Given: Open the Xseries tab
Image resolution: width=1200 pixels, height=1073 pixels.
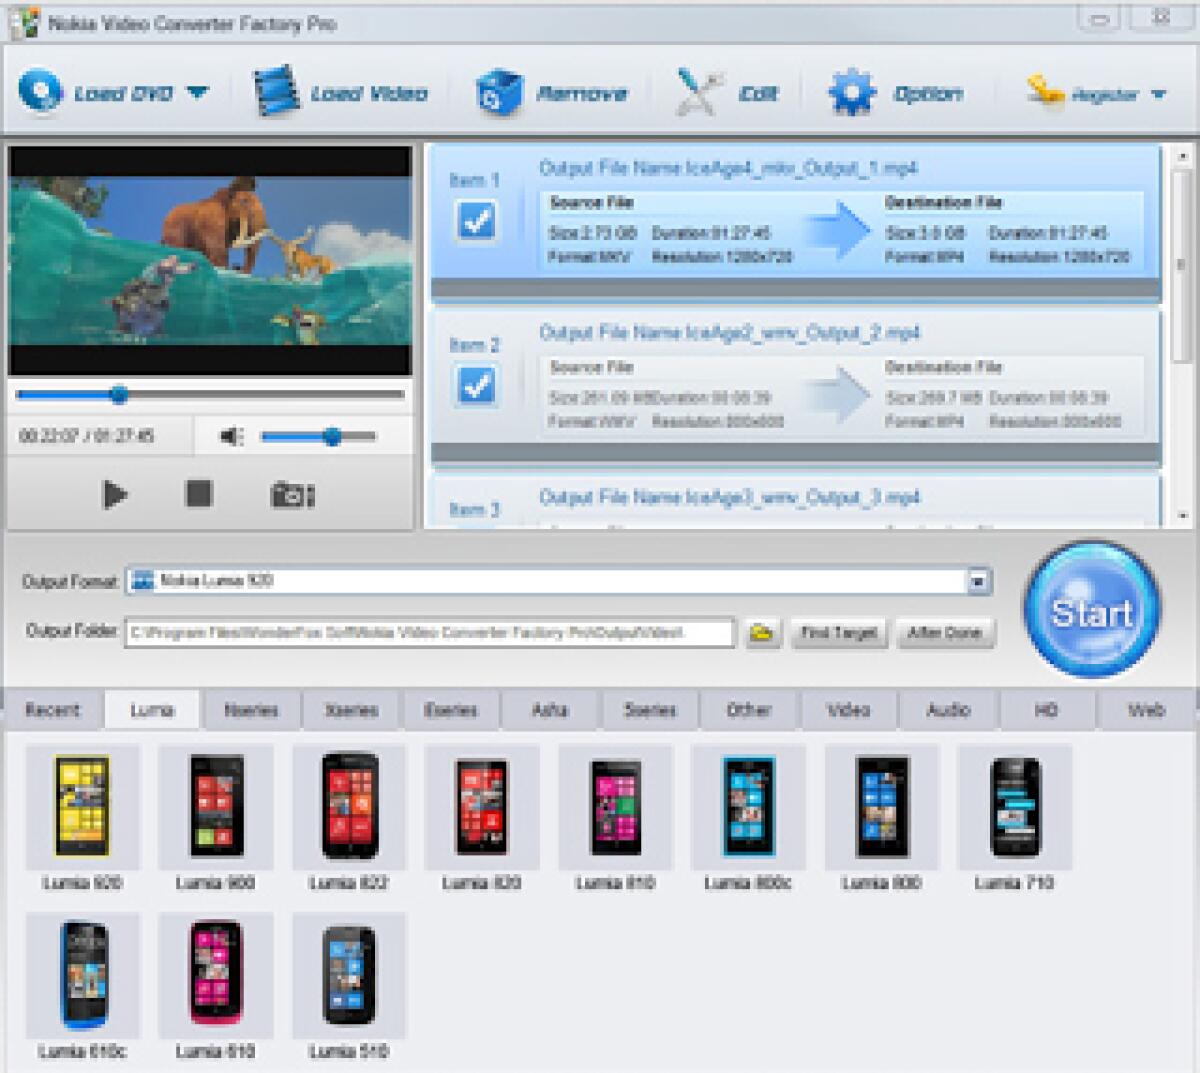Looking at the screenshot, I should coord(352,710).
